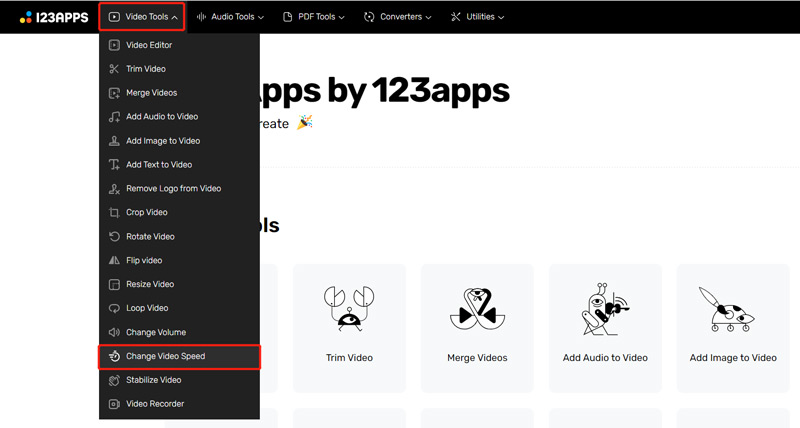Click the Video Recorder icon
Viewport: 800px width, 428px height.
click(114, 404)
